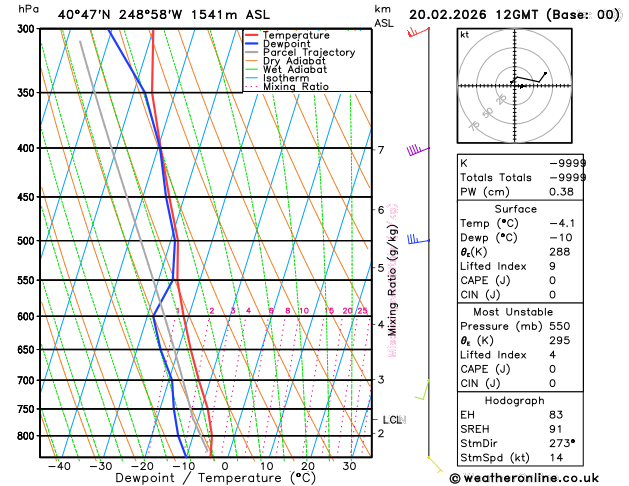The width and height of the screenshot is (629, 486).
Task: Click the green wind barb near 700 hPa
Action: pyautogui.click(x=422, y=390)
